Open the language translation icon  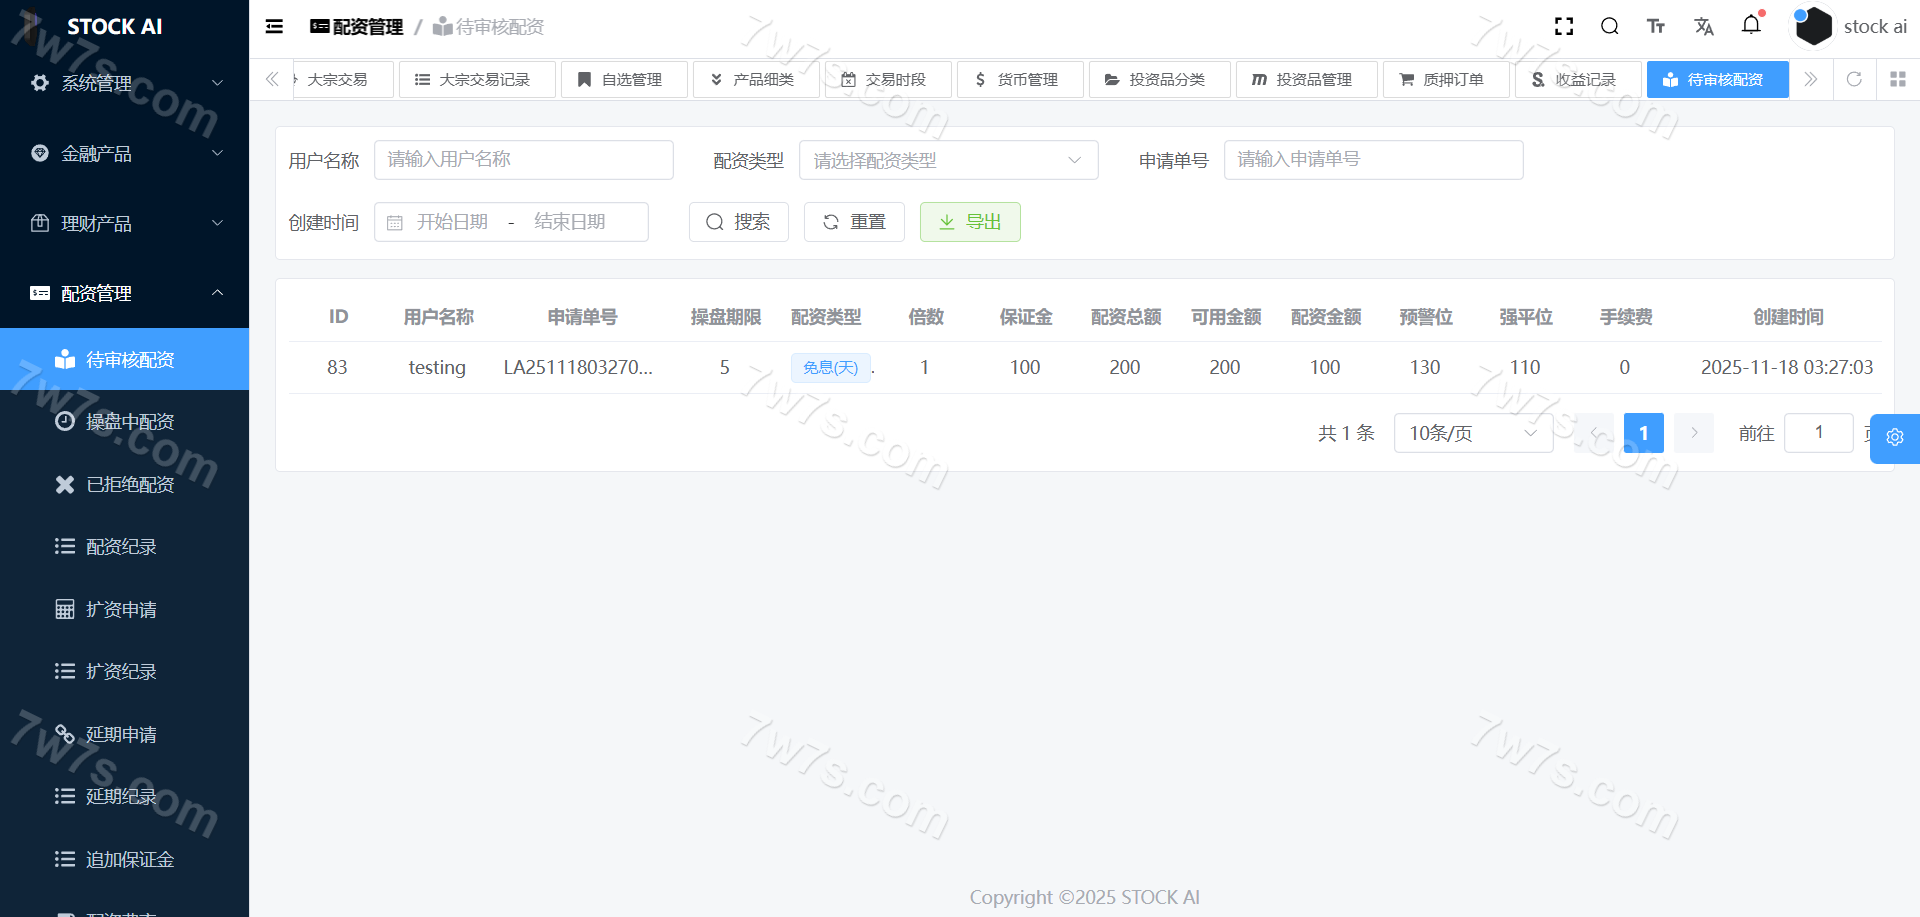point(1704,27)
